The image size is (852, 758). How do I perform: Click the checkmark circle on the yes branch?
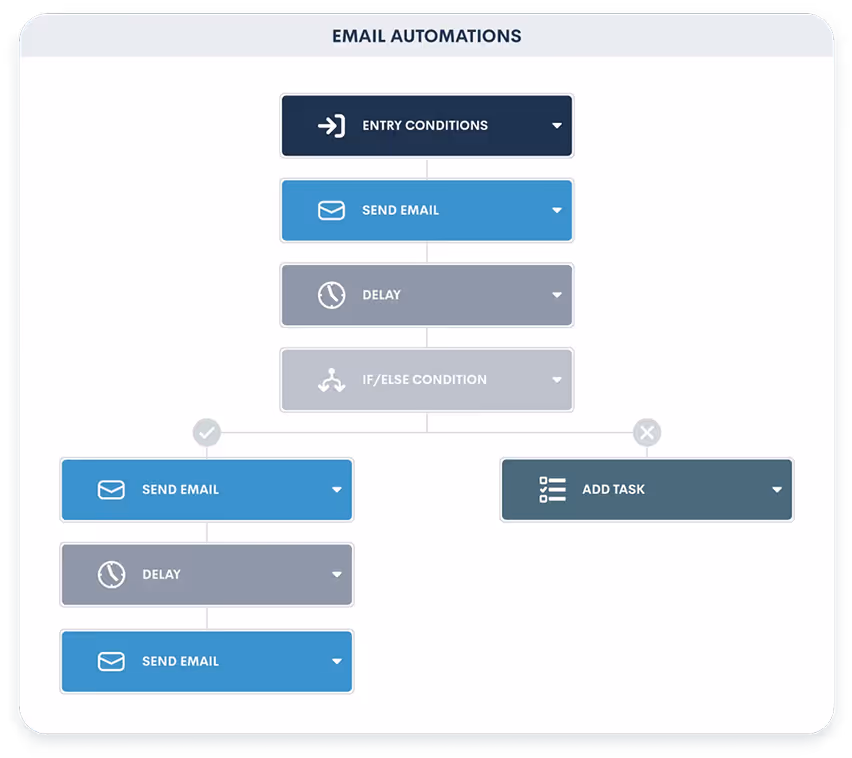pyautogui.click(x=206, y=432)
